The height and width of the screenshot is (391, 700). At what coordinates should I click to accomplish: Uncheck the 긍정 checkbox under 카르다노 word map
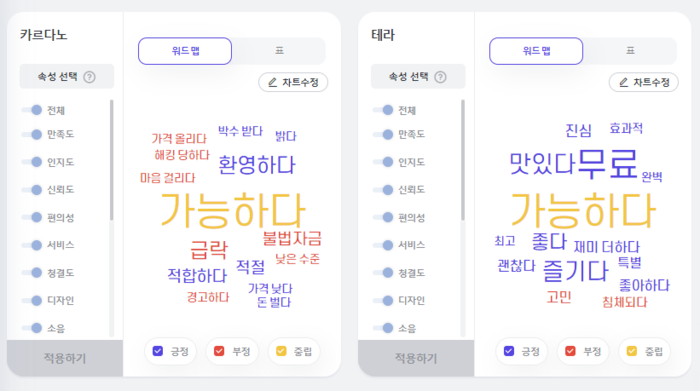pos(158,351)
